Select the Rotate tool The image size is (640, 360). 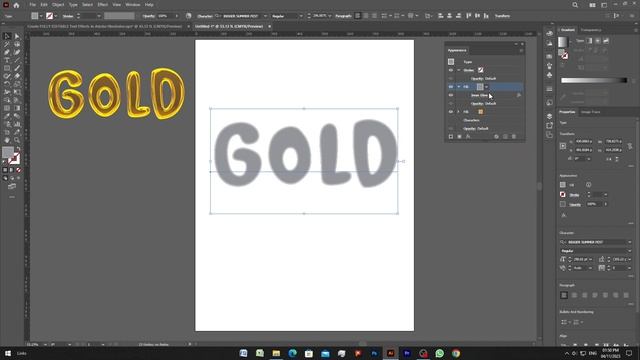click(7, 84)
